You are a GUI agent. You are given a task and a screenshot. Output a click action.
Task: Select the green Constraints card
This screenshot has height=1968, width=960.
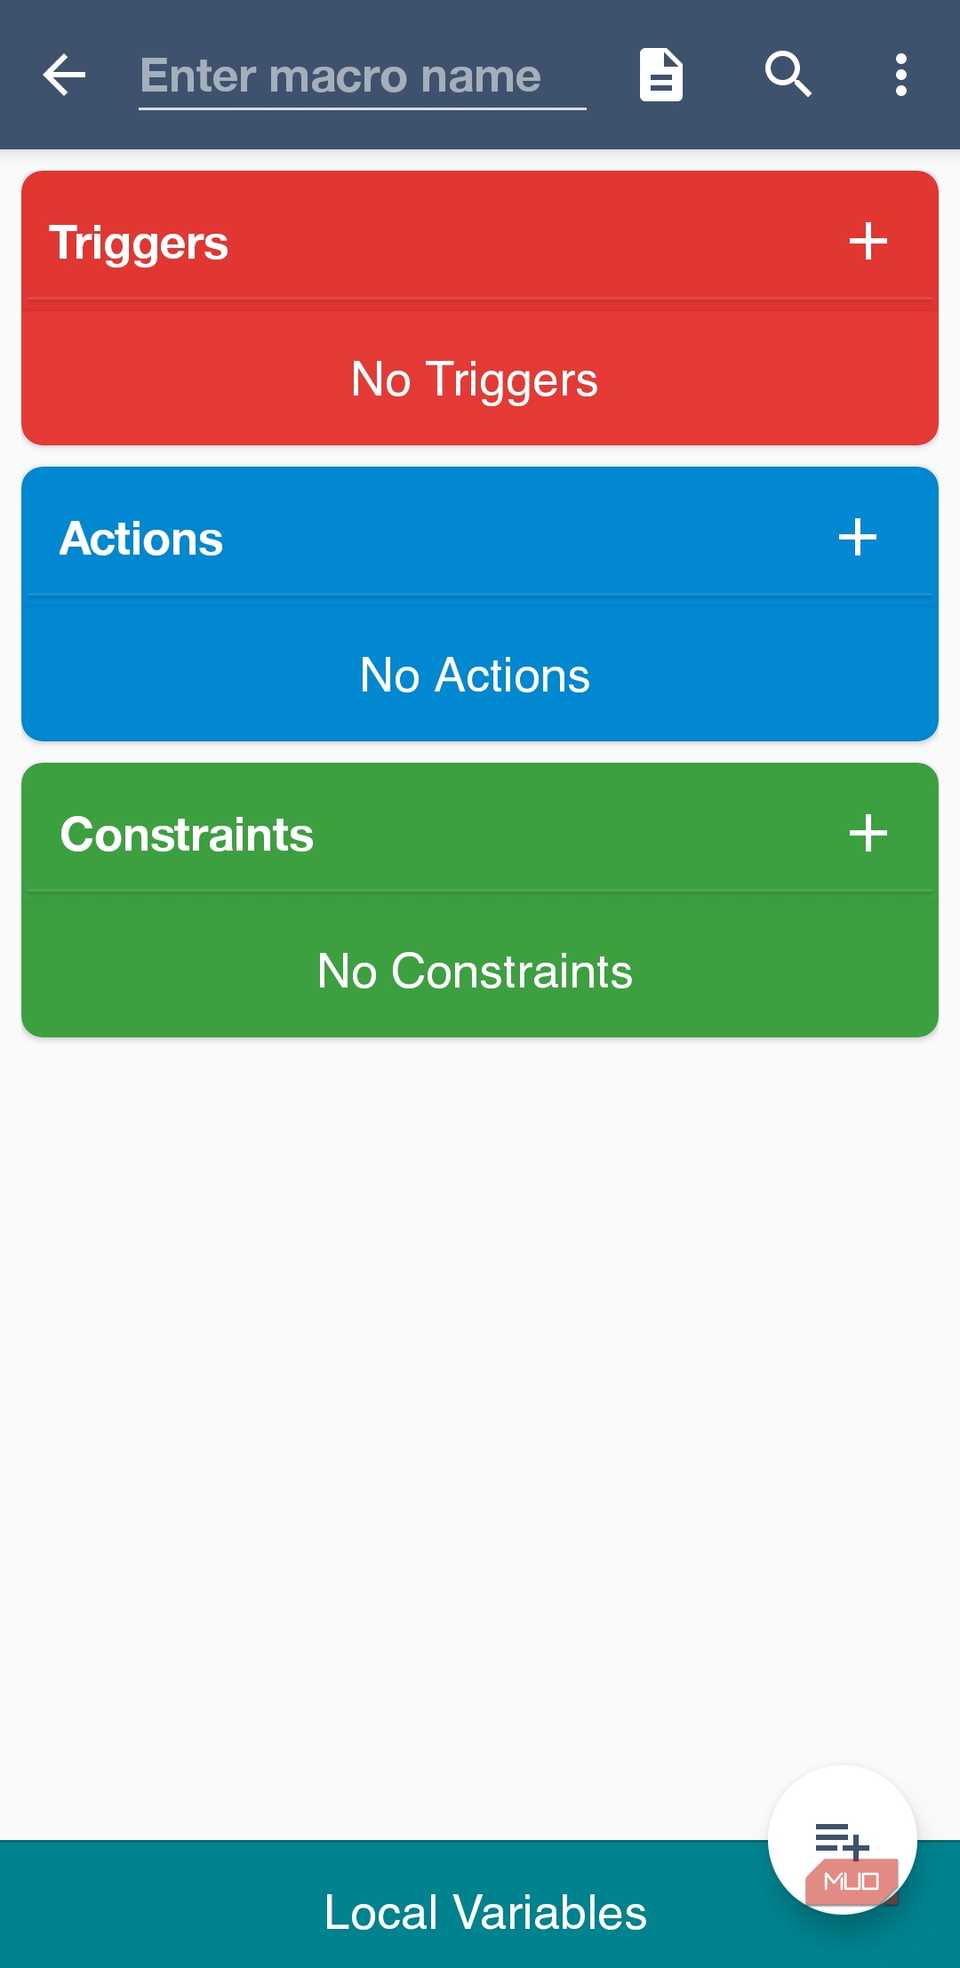pyautogui.click(x=480, y=898)
